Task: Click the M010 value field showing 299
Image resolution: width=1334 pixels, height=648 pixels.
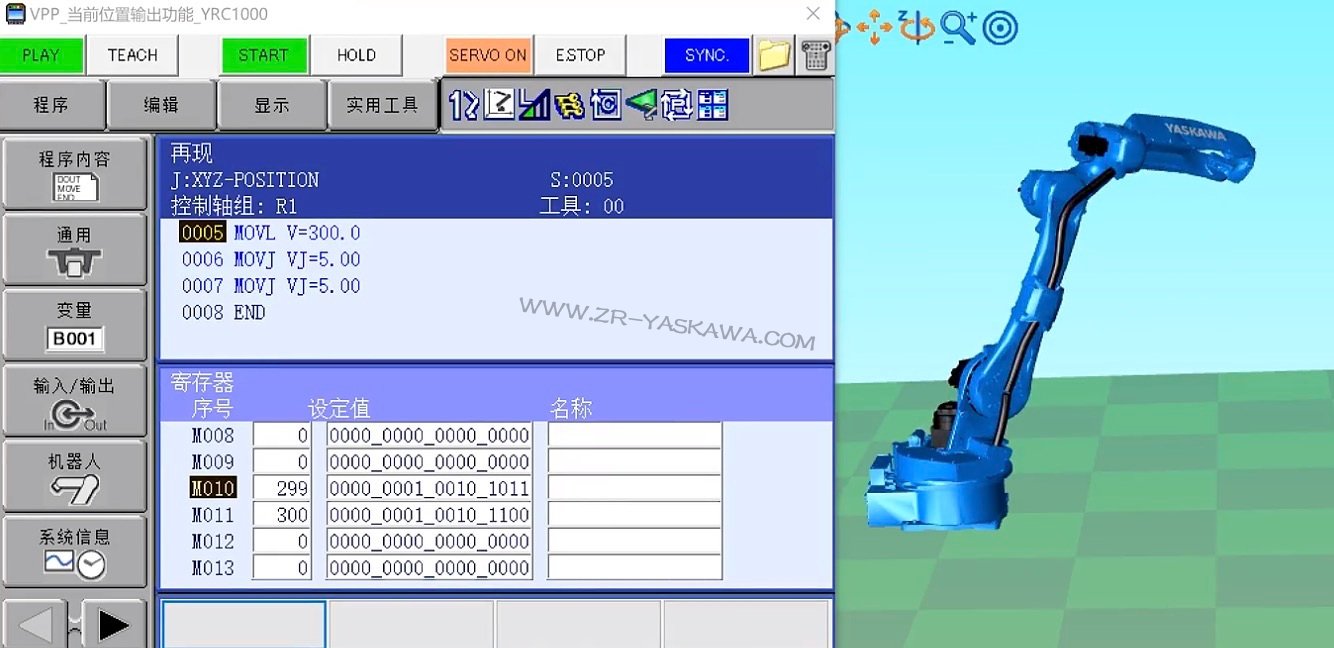Action: tap(282, 488)
